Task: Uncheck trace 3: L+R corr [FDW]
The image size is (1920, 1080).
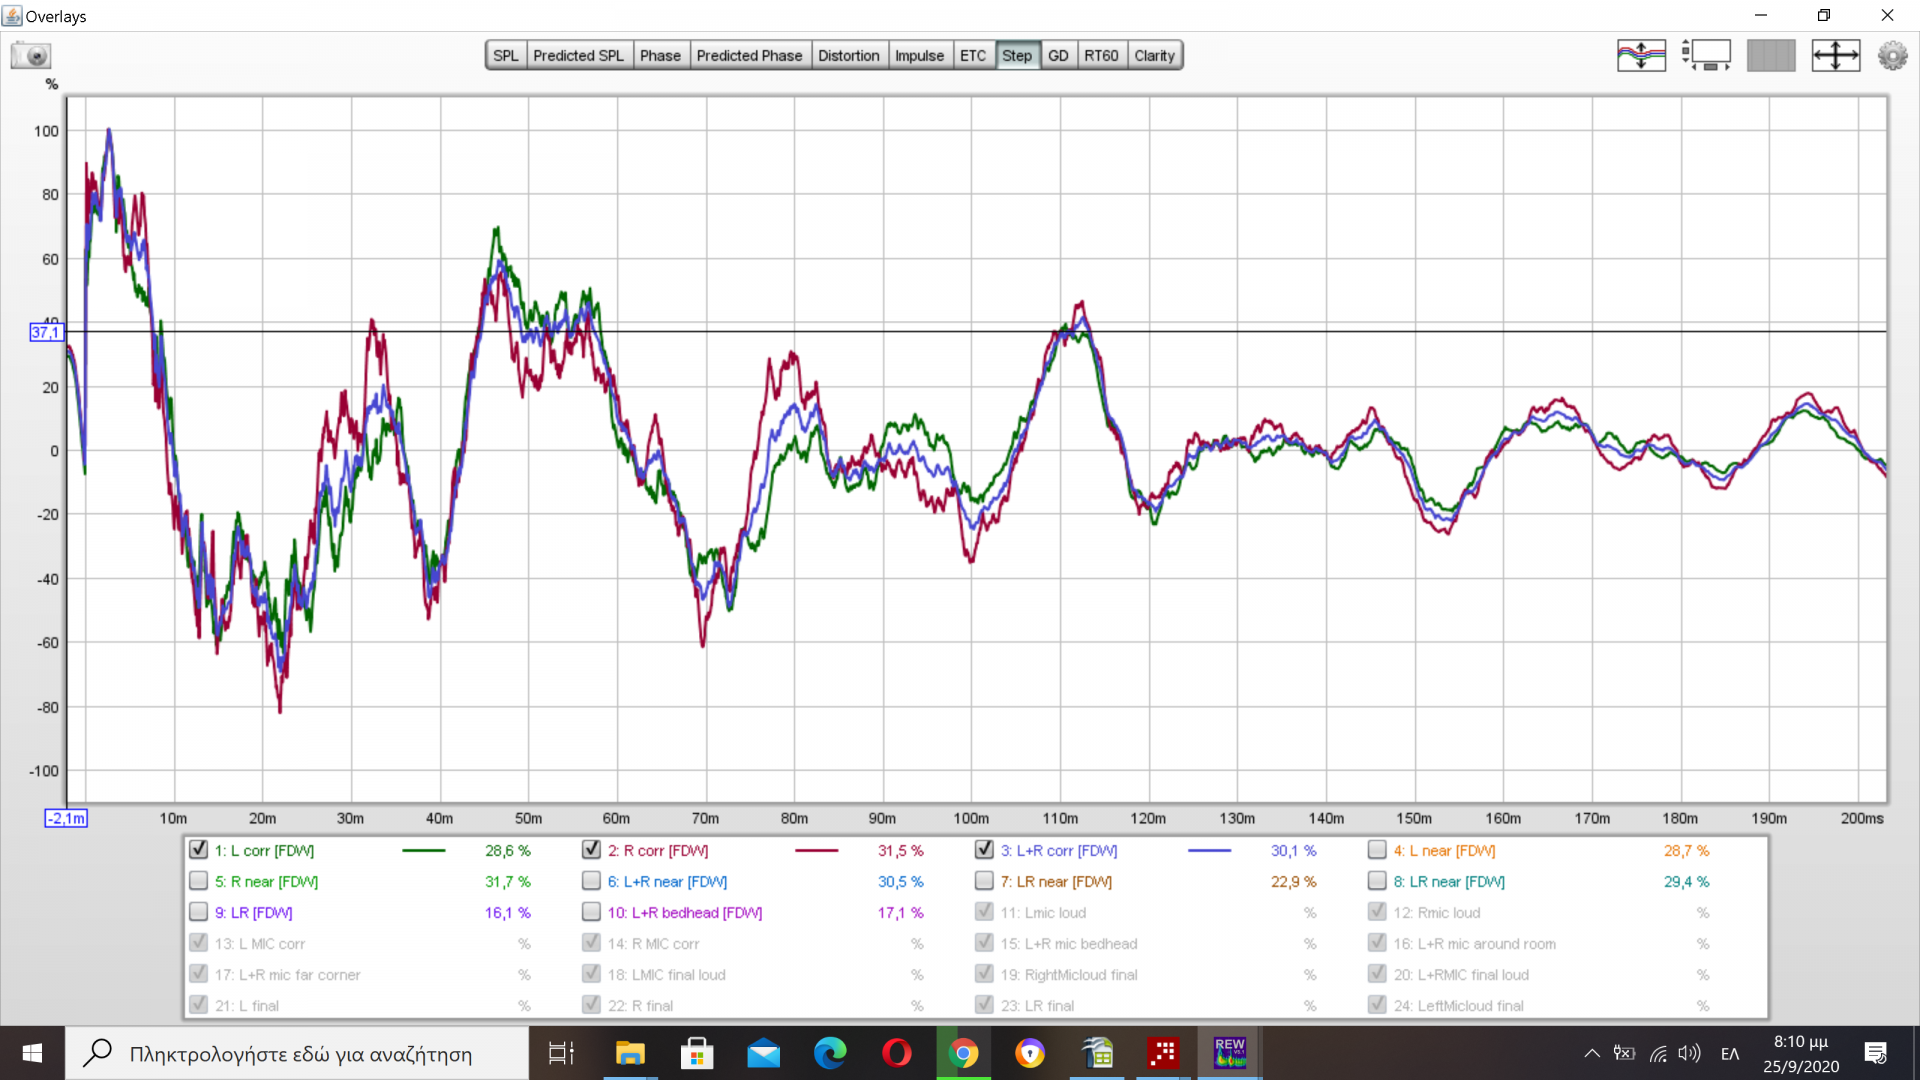Action: coord(984,850)
